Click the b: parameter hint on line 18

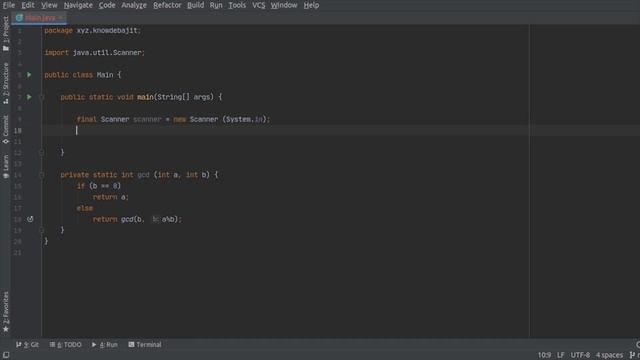point(156,220)
